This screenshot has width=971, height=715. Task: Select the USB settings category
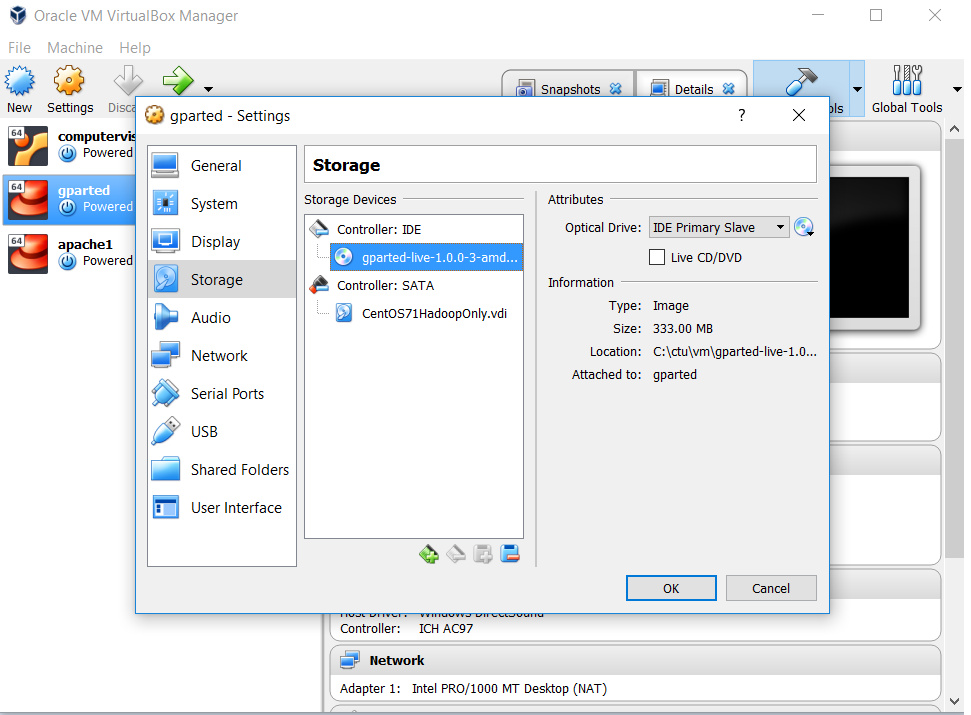click(222, 431)
